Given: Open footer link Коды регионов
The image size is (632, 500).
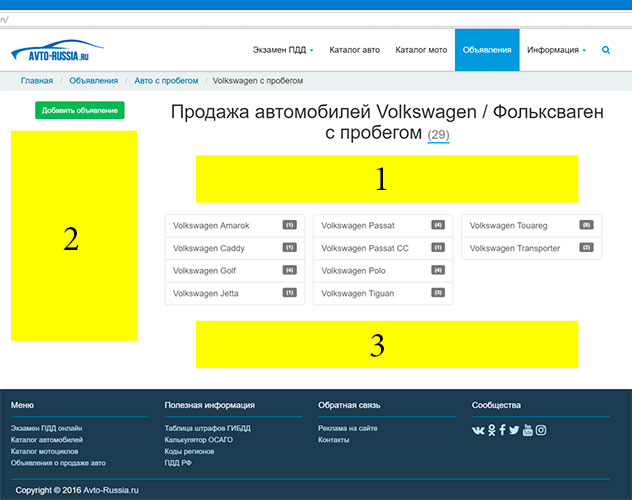Looking at the screenshot, I should tap(189, 451).
